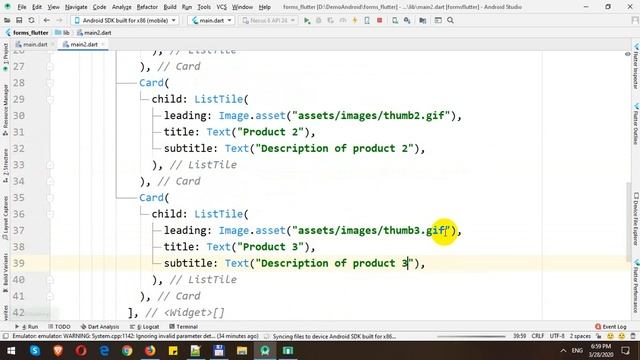
Task: Click the Save All toolbar icon
Action: [x=19, y=20]
